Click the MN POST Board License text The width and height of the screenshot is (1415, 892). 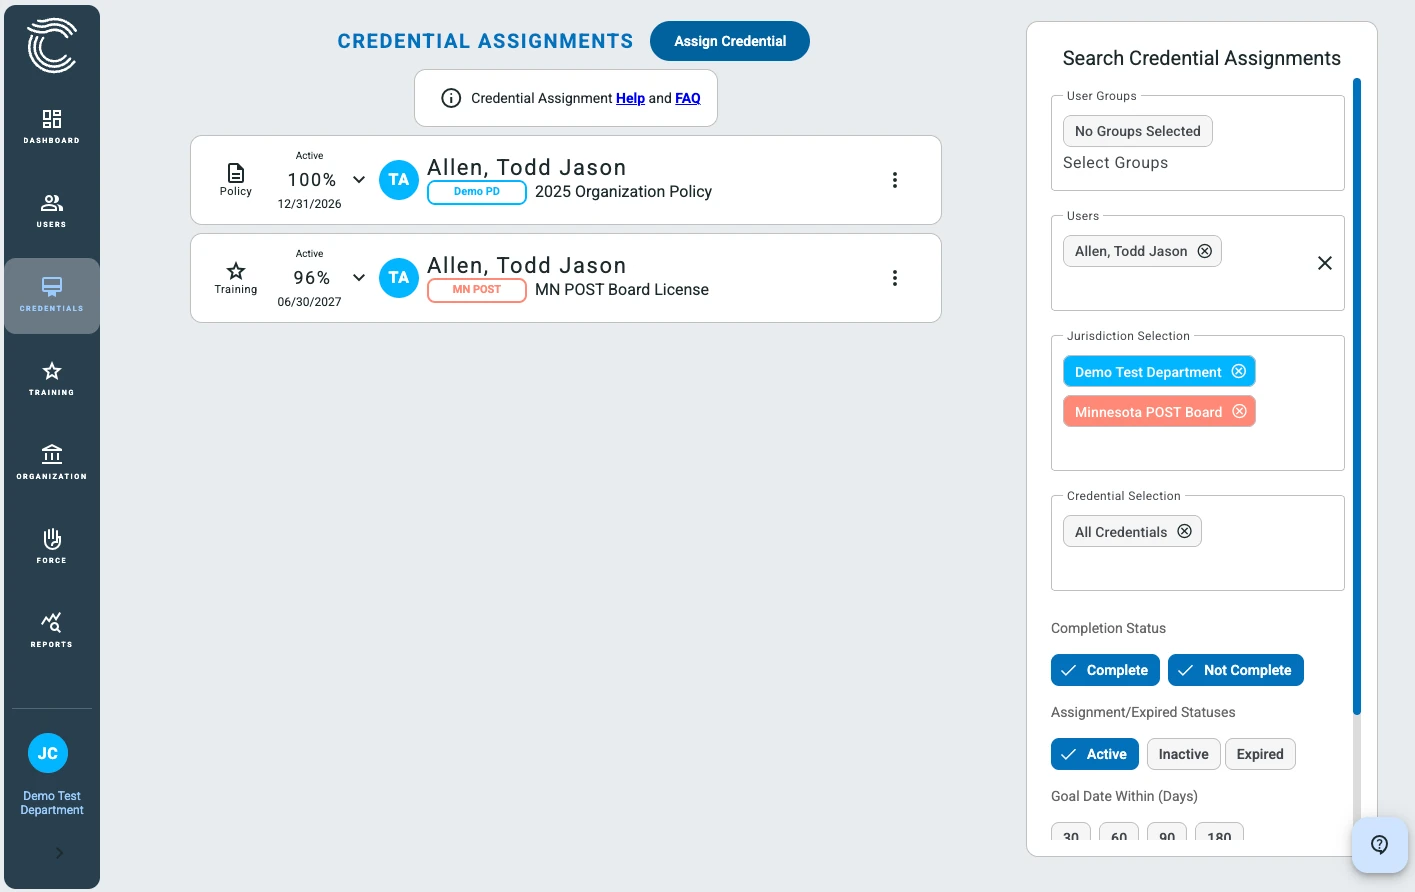pyautogui.click(x=622, y=290)
